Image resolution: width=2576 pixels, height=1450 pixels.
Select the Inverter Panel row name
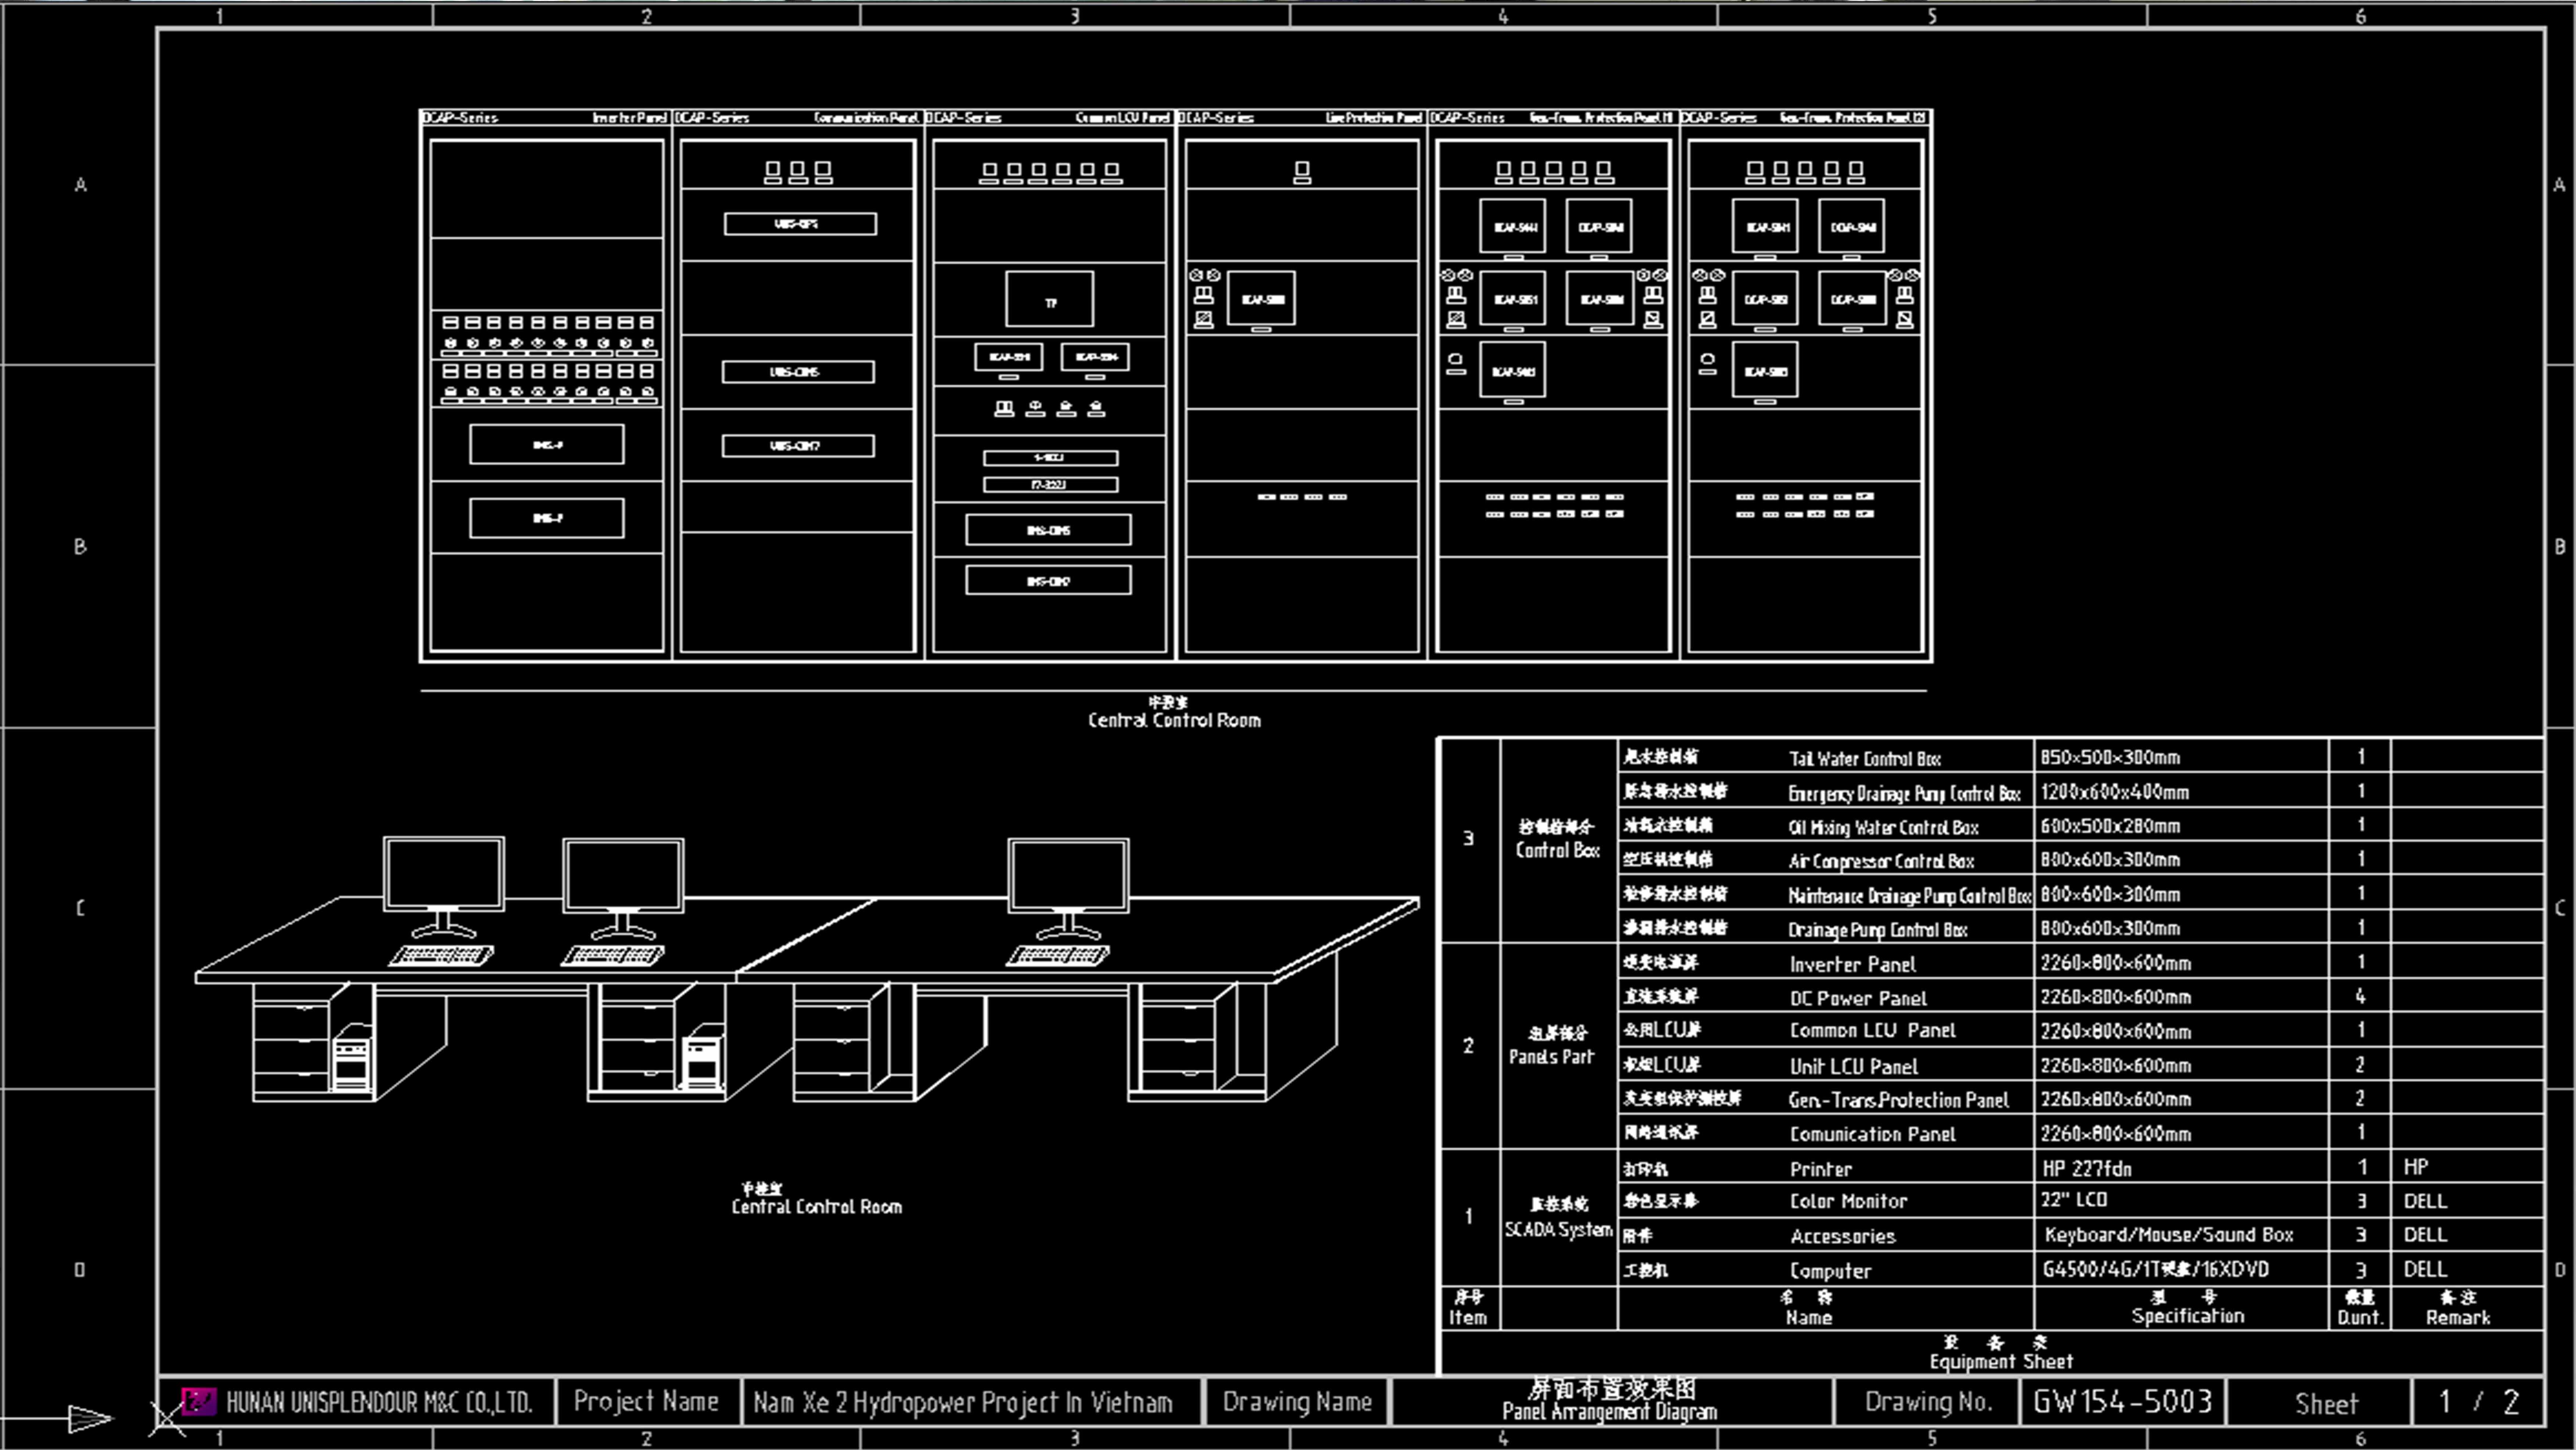(1852, 964)
